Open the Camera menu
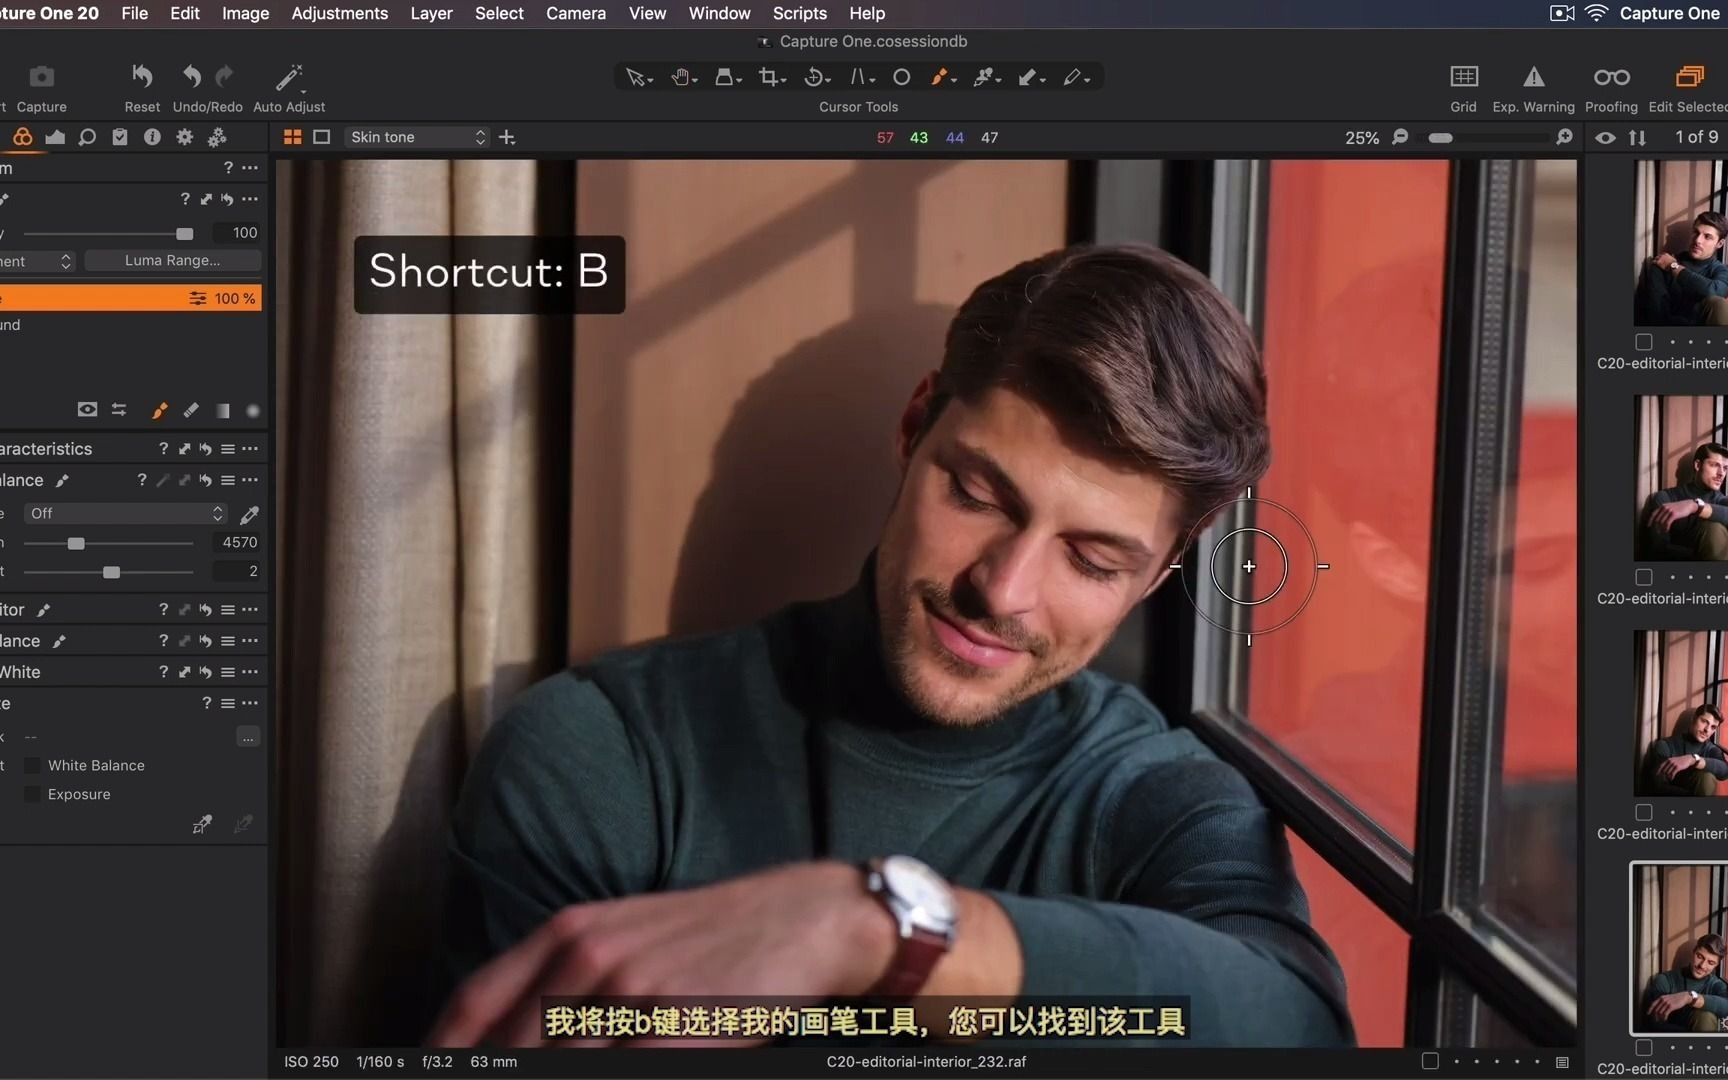1728x1080 pixels. pos(575,13)
